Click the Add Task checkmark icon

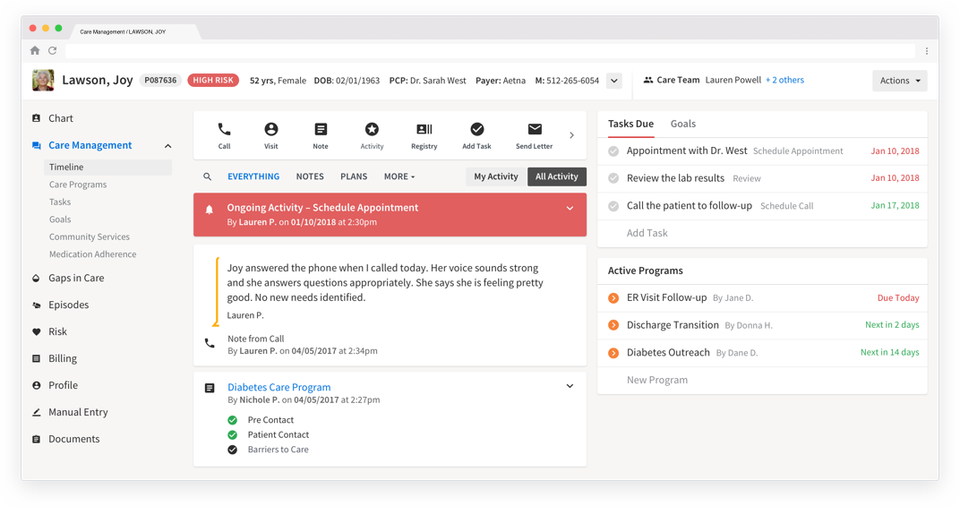tap(477, 130)
